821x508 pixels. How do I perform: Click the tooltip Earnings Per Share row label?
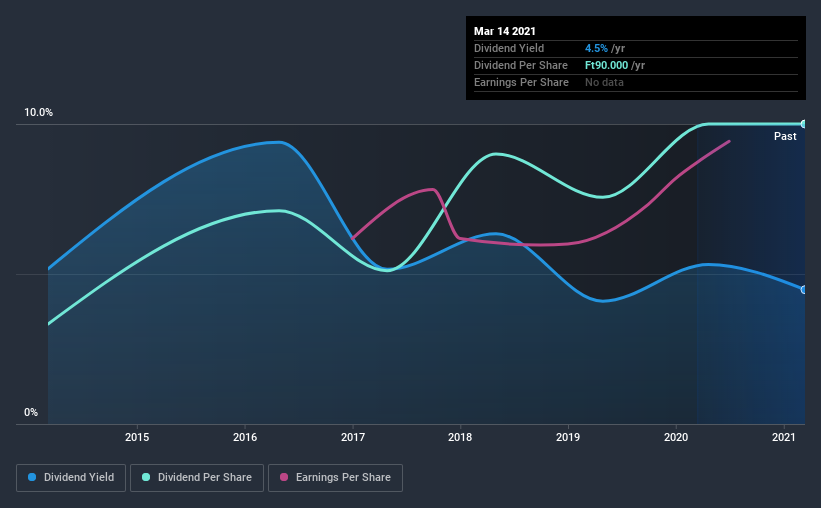521,82
